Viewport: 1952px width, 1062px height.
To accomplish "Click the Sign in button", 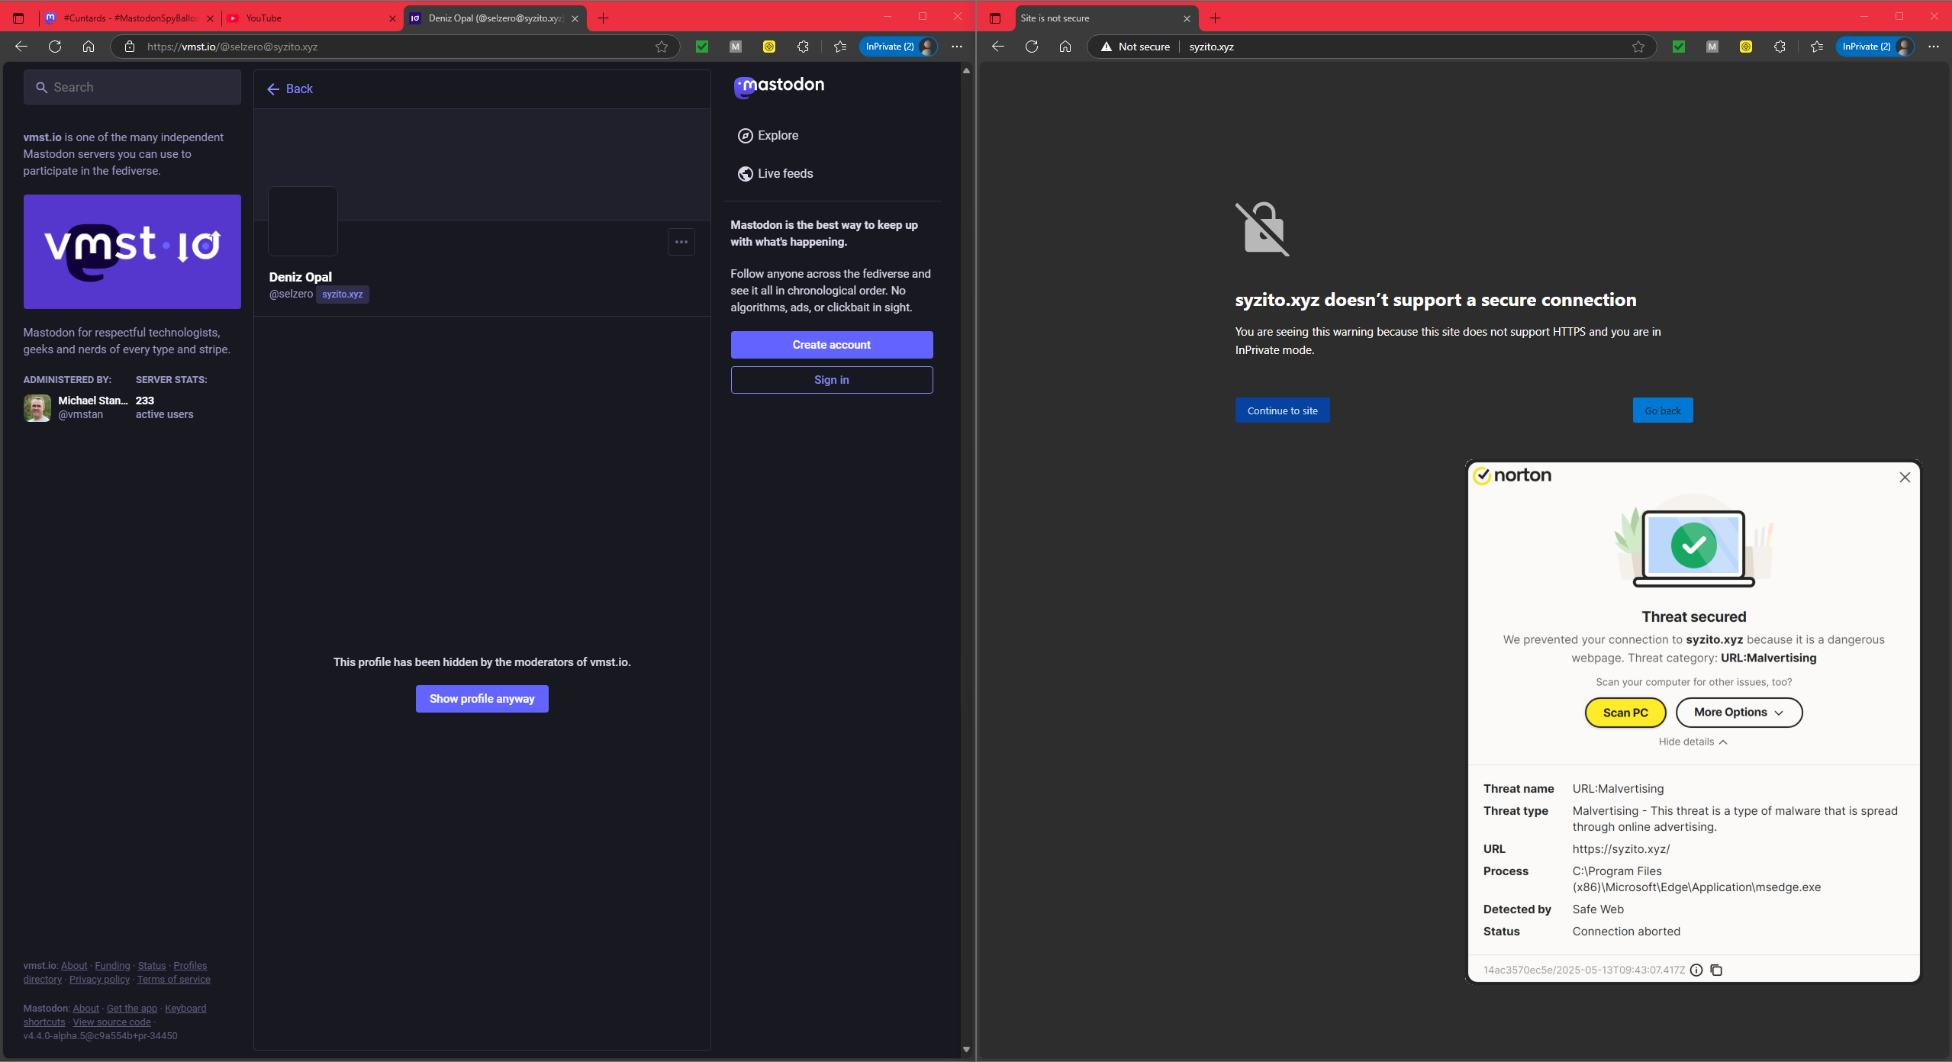I will click(x=832, y=380).
